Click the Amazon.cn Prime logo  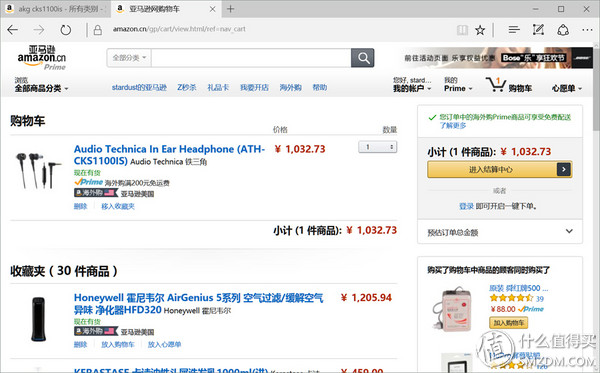42,58
